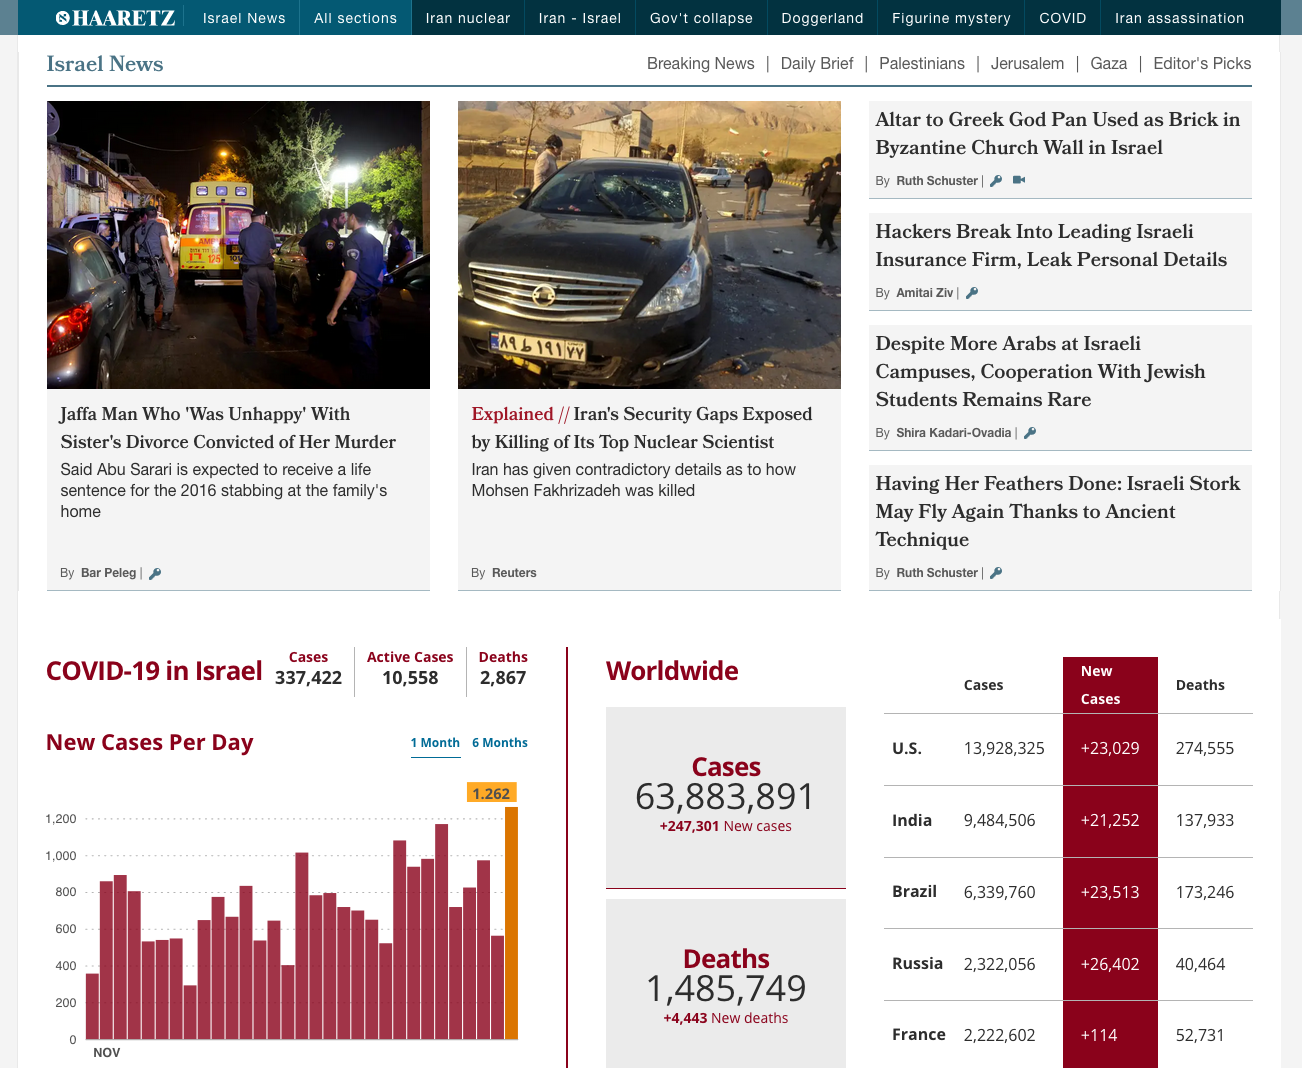
Task: Open the Iran nuclear topic in top bar
Action: point(467,18)
